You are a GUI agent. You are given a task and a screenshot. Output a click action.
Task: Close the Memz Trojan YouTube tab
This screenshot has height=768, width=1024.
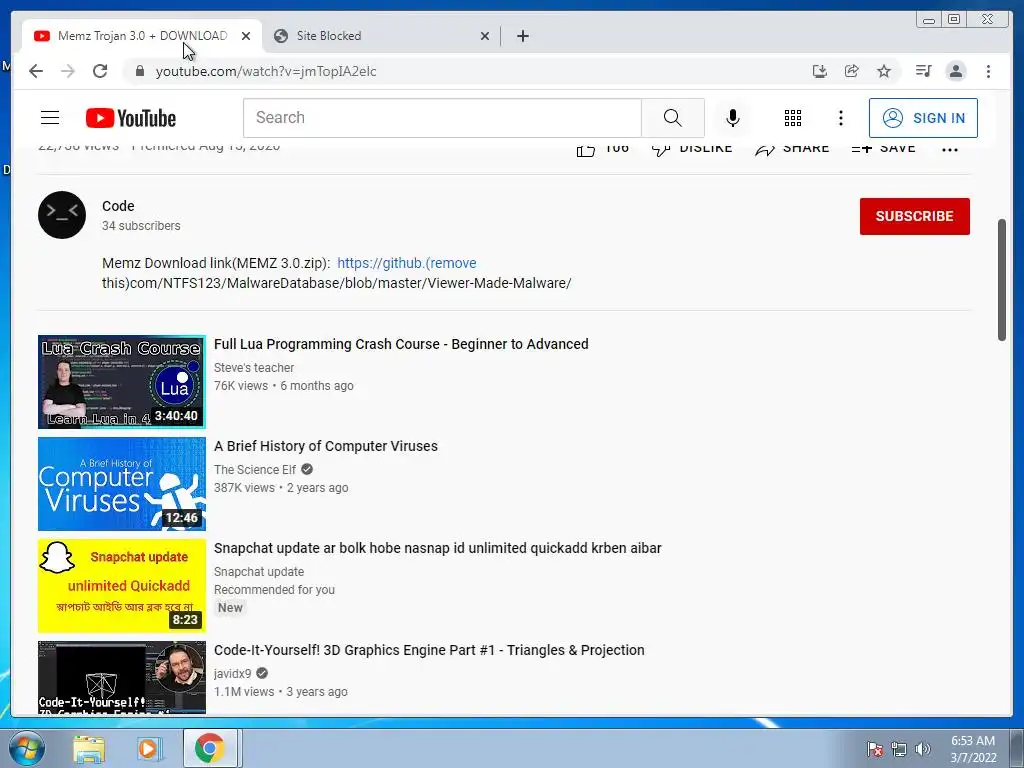(246, 36)
